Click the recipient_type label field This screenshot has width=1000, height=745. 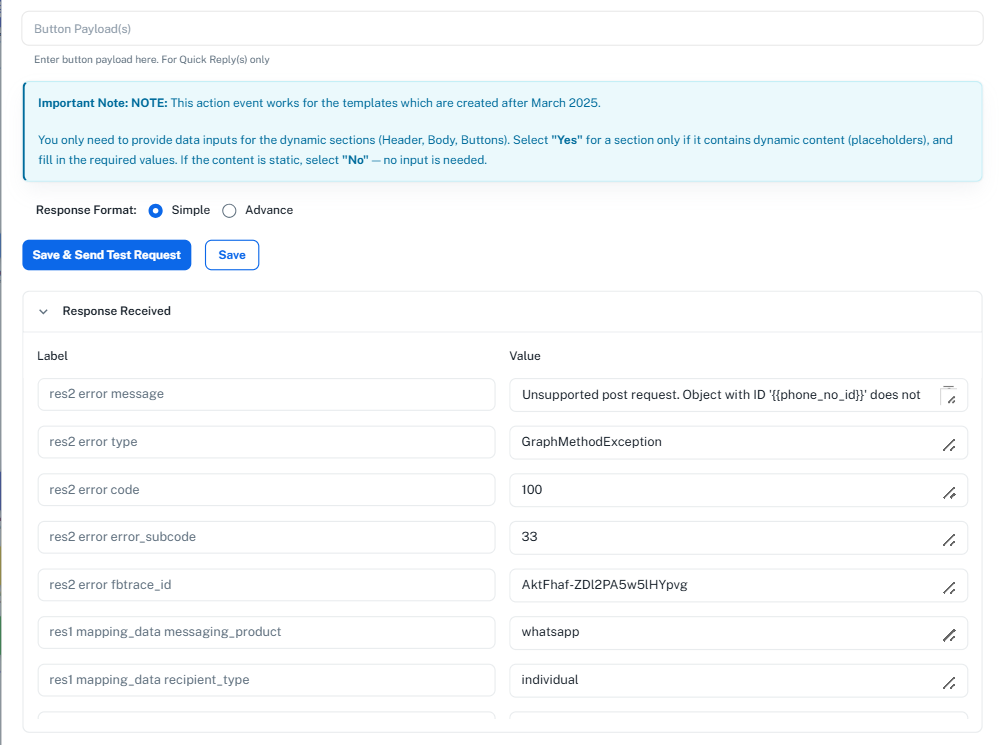tap(266, 680)
